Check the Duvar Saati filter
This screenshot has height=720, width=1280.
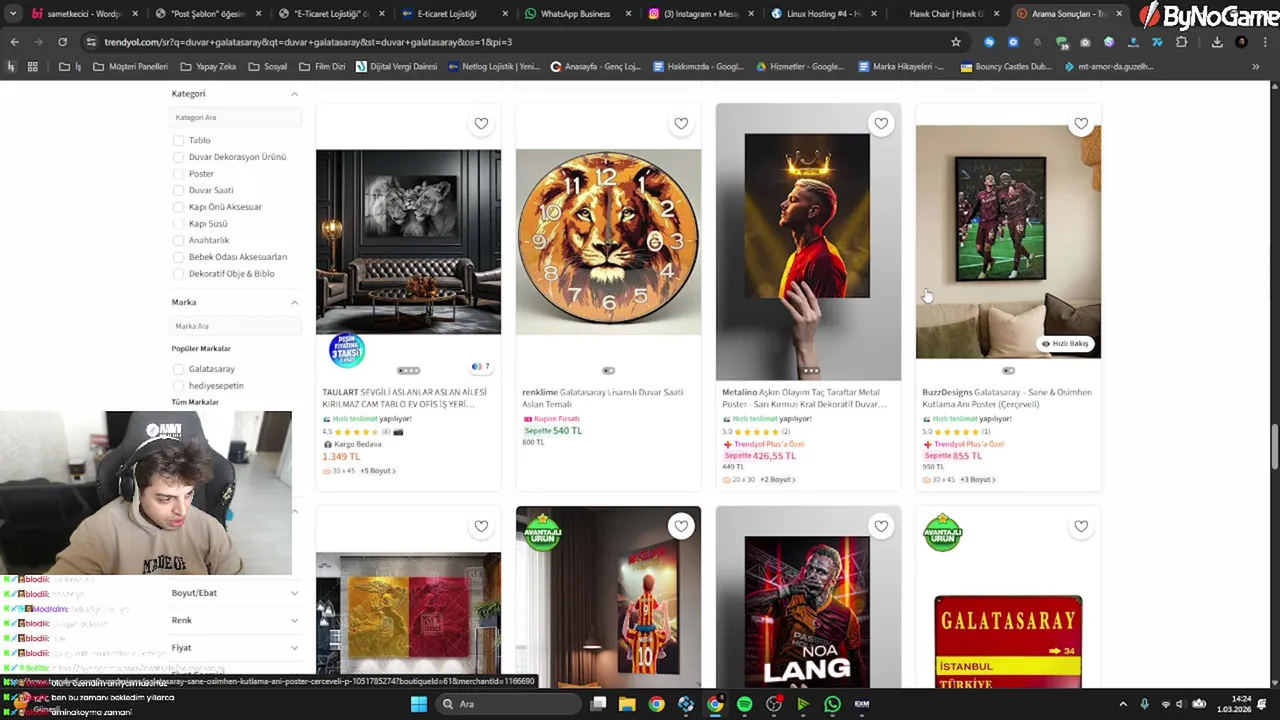click(x=178, y=190)
